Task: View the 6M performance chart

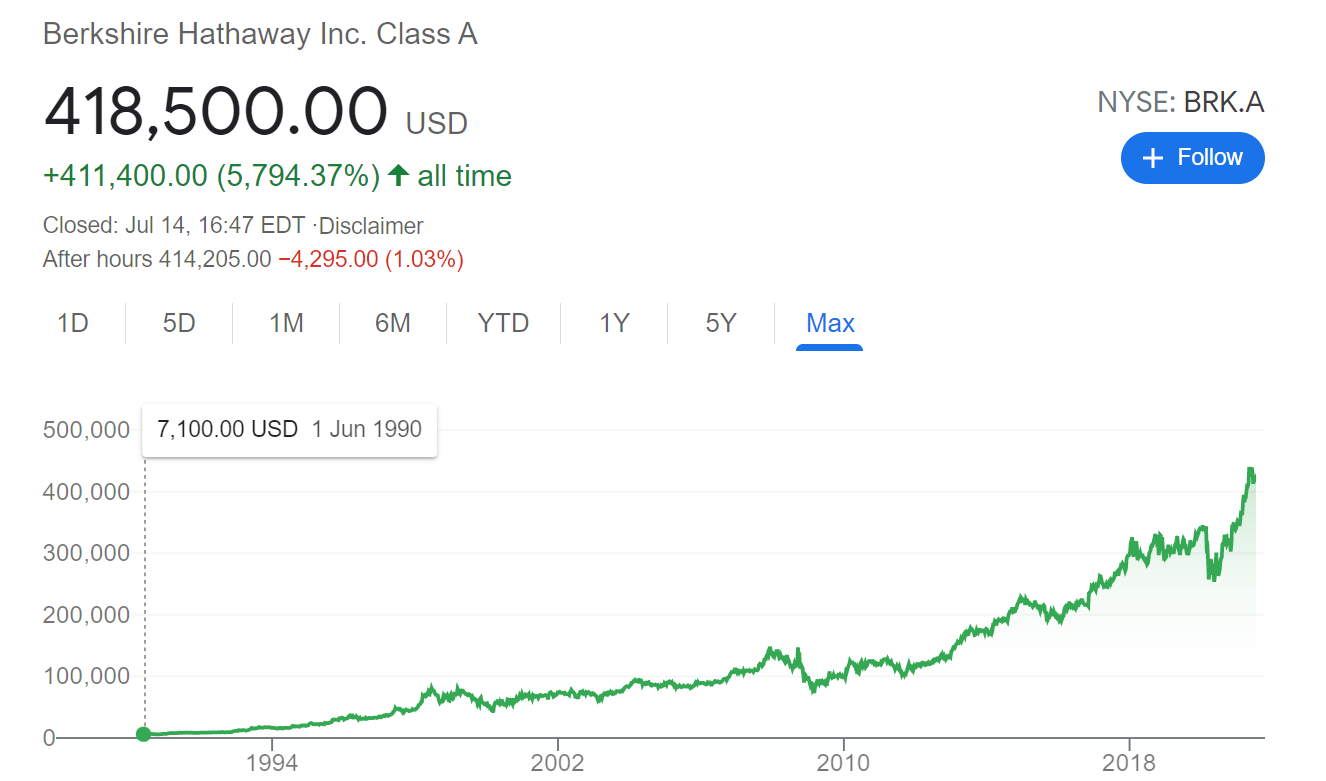Action: (393, 322)
